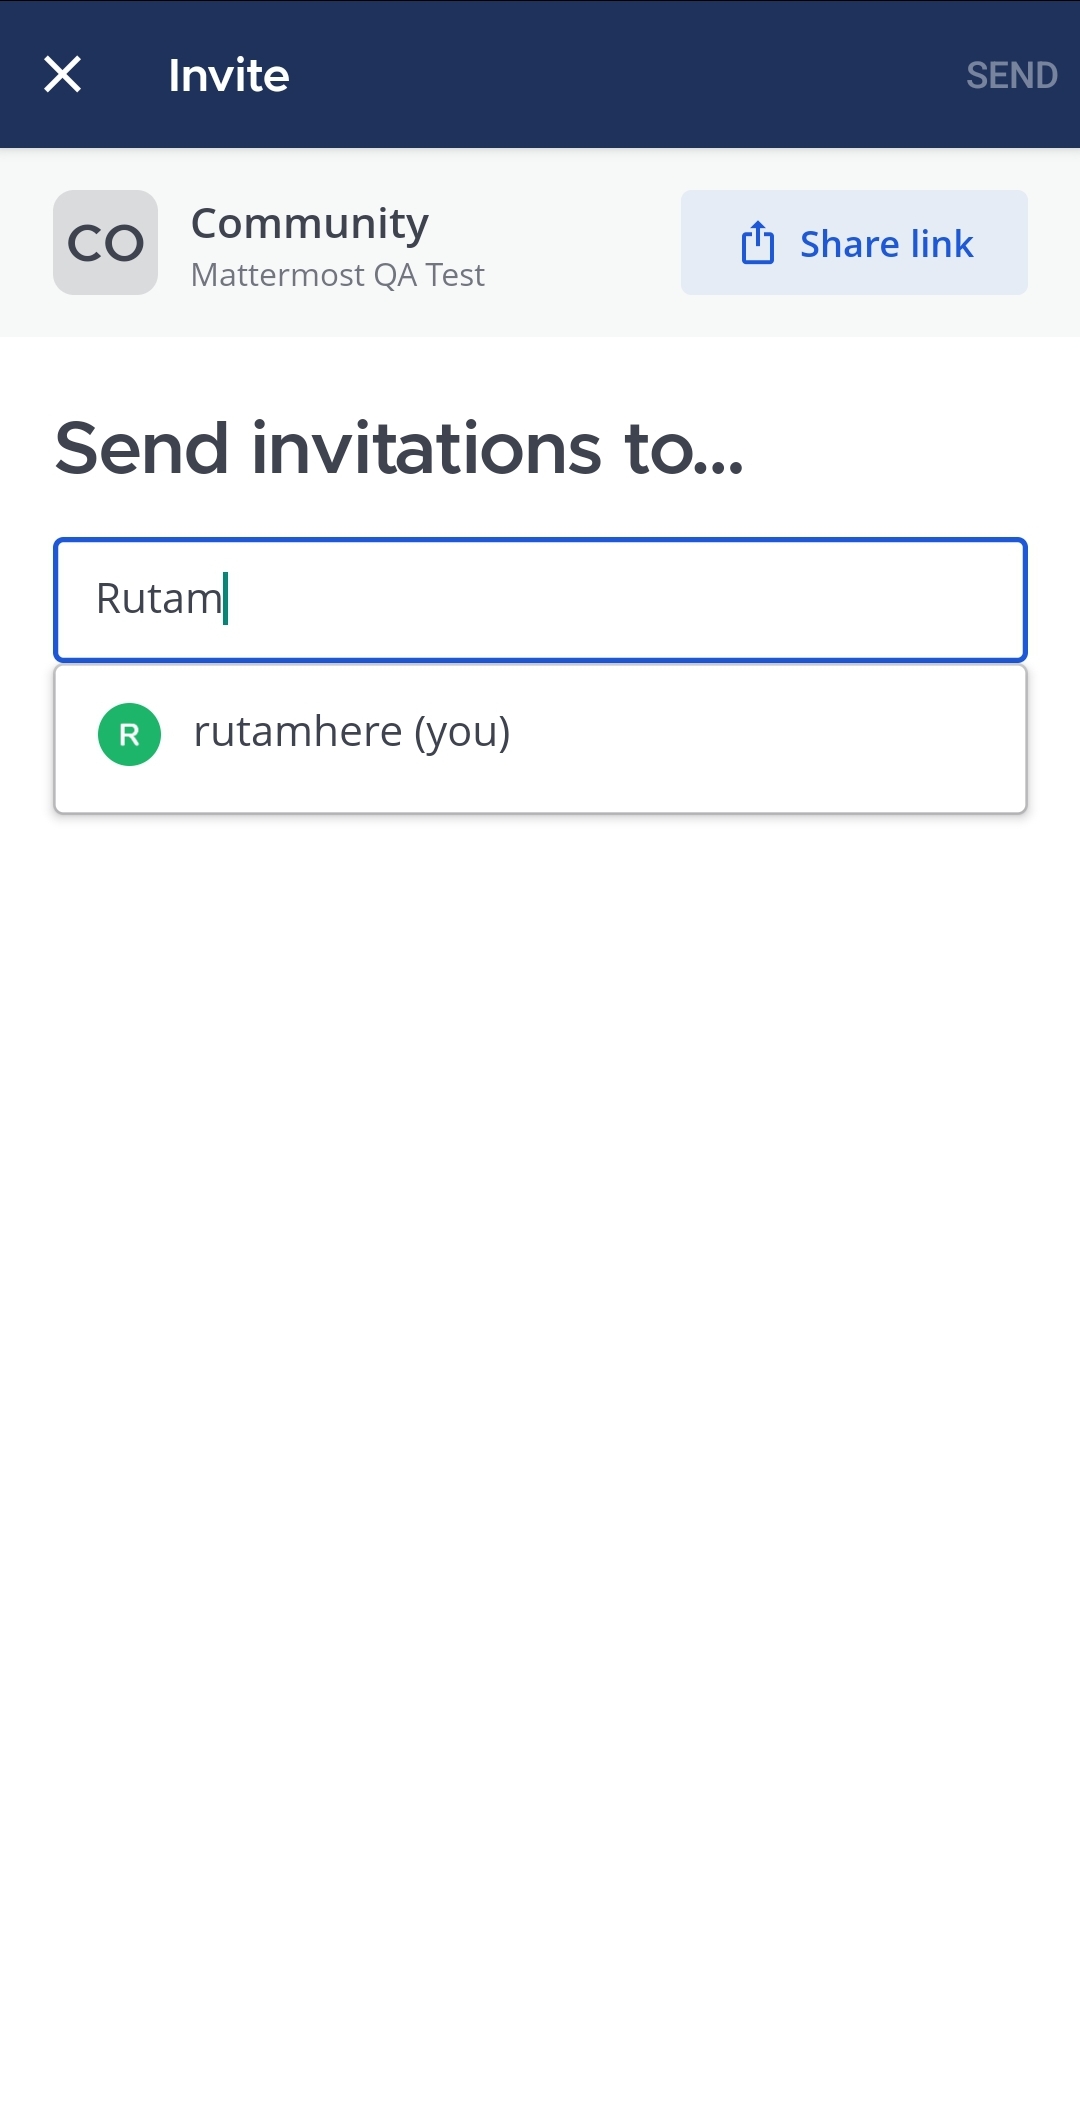Screen dimensions: 1080x2117
Task: Click the X close icon in the header
Action: (x=63, y=74)
